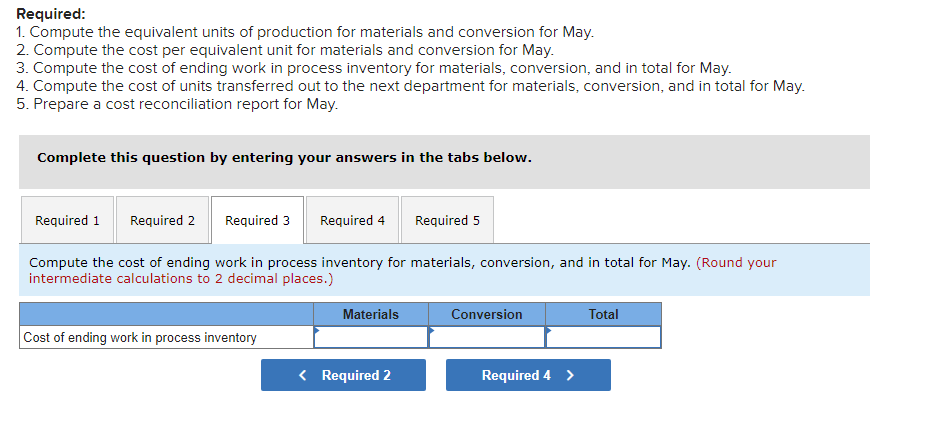The width and height of the screenshot is (938, 425).
Task: Click the Total column header
Action: point(603,314)
